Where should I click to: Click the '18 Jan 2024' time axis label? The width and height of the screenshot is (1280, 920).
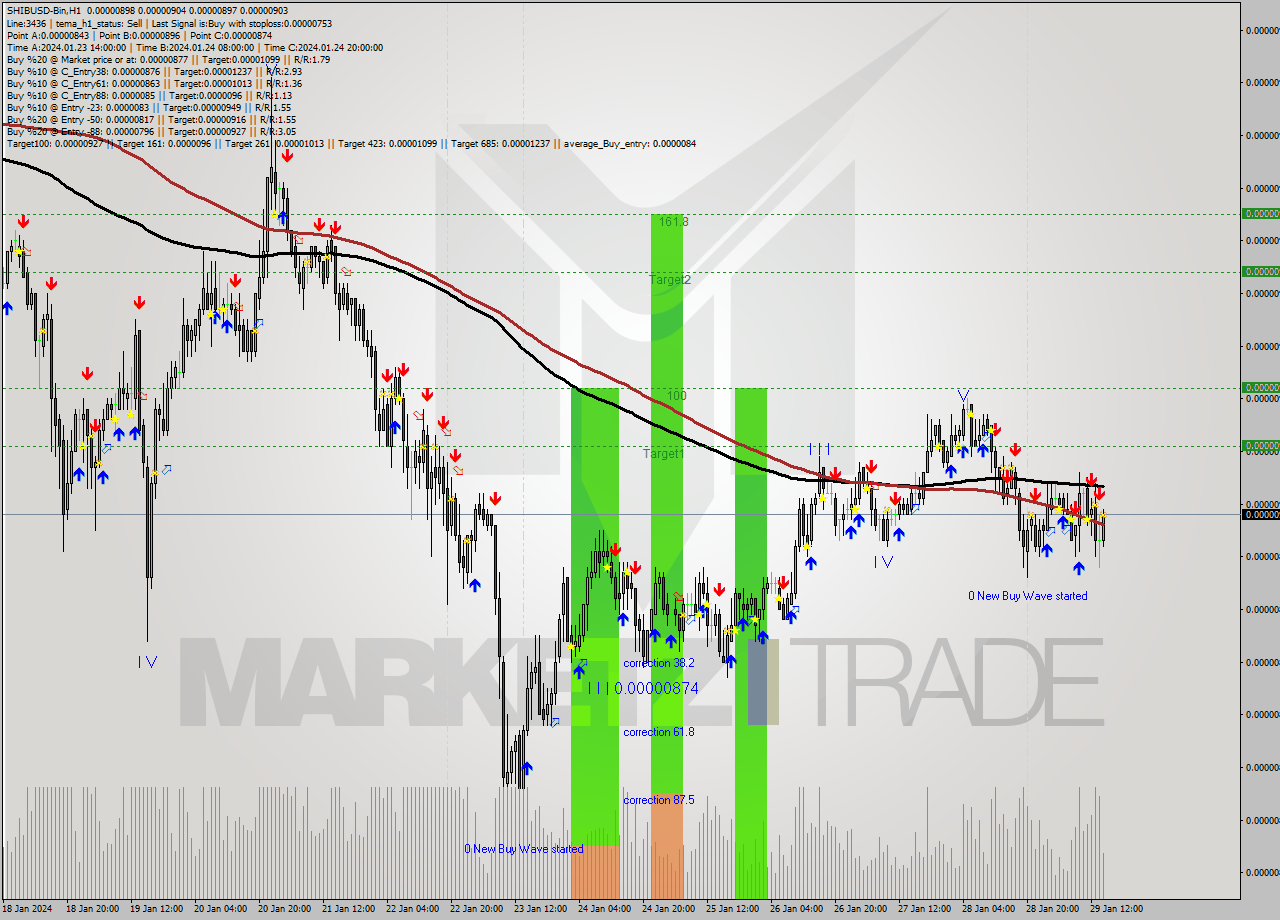click(x=26, y=909)
